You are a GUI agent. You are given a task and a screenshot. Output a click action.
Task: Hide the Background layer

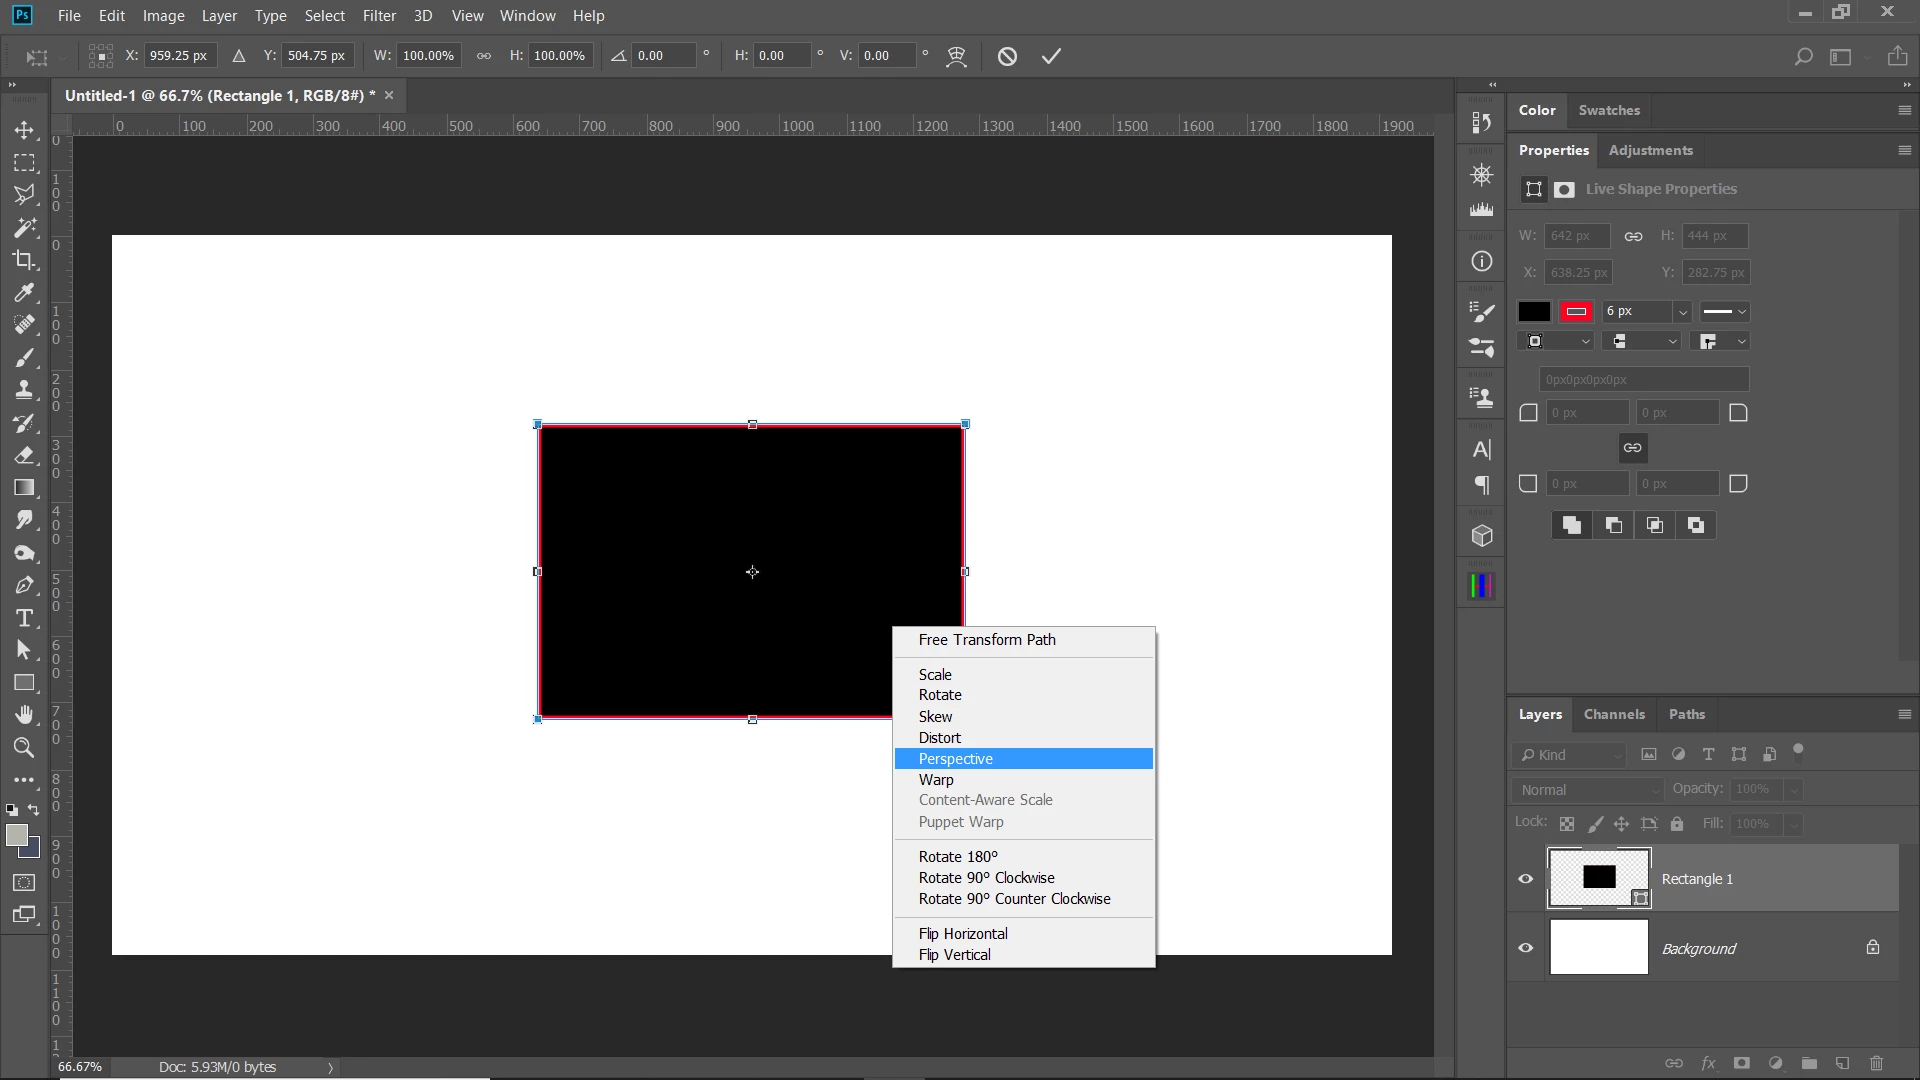click(x=1526, y=948)
